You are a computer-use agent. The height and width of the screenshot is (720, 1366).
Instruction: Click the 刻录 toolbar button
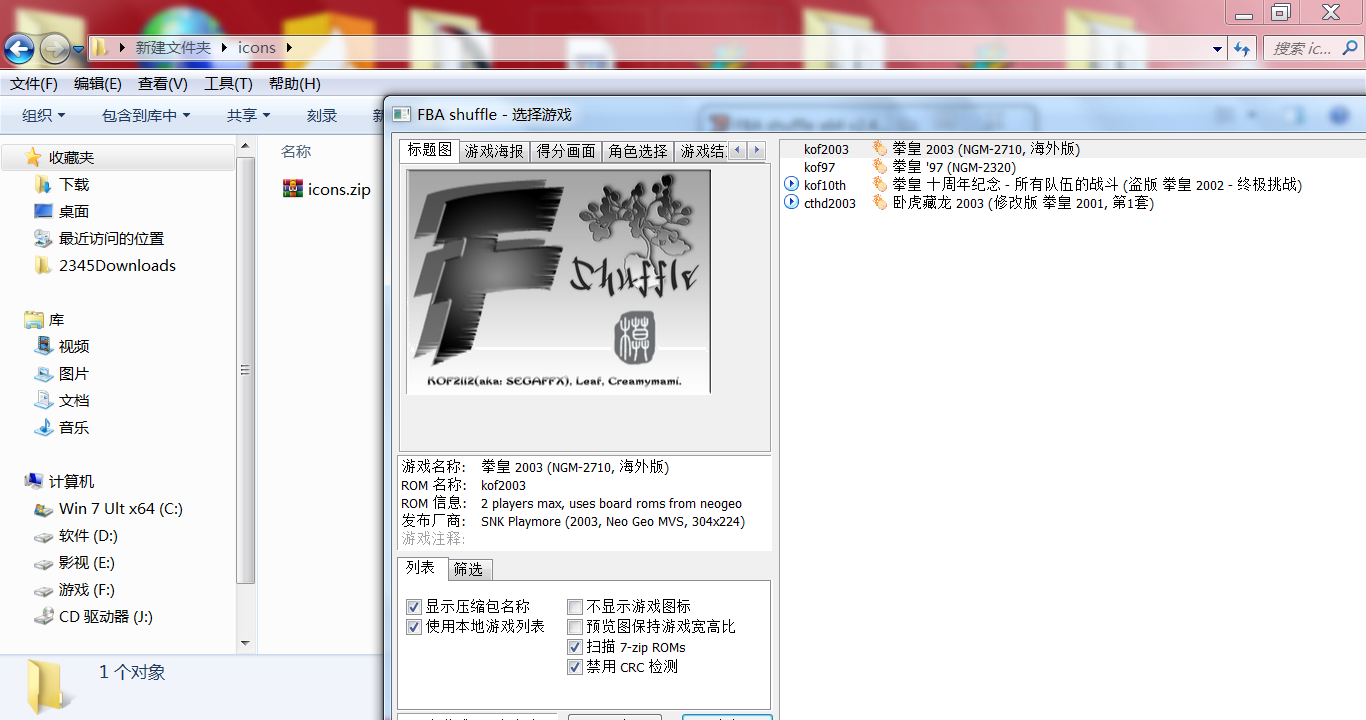click(321, 116)
